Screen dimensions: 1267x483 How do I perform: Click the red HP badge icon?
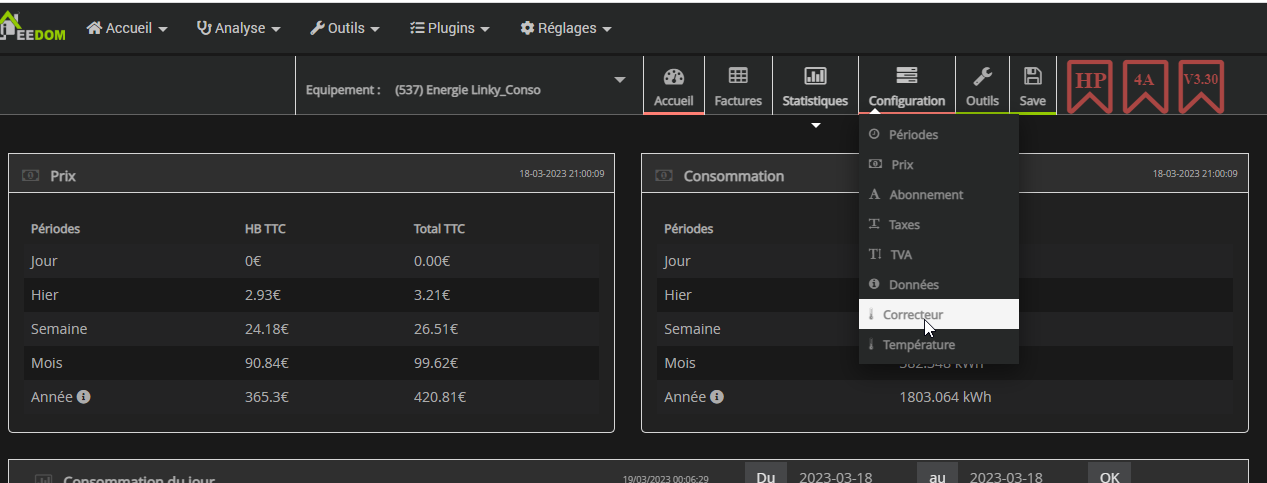[x=1089, y=87]
